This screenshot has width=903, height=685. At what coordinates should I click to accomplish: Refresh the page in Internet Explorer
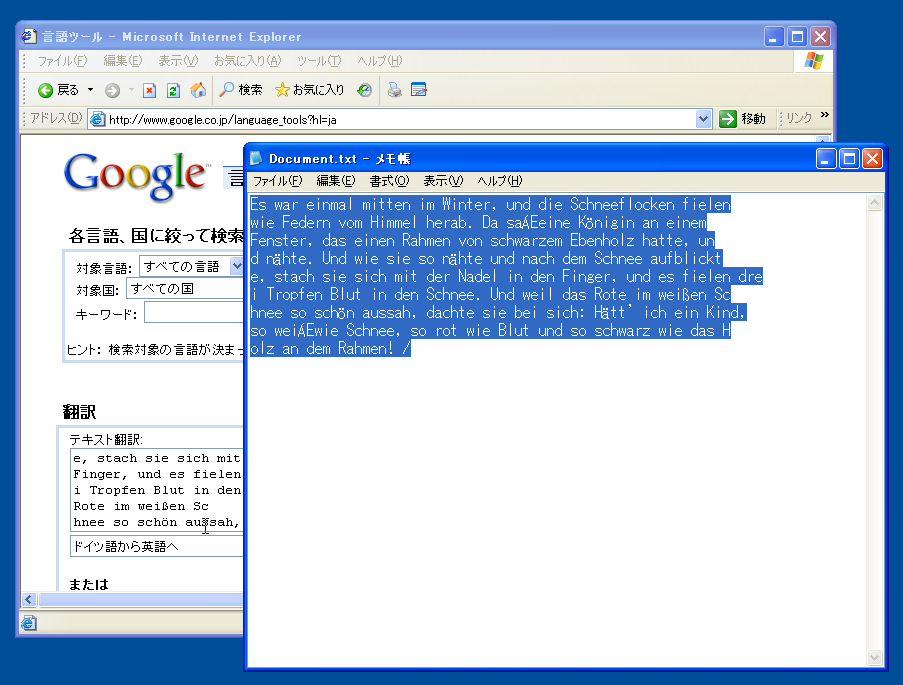point(173,90)
